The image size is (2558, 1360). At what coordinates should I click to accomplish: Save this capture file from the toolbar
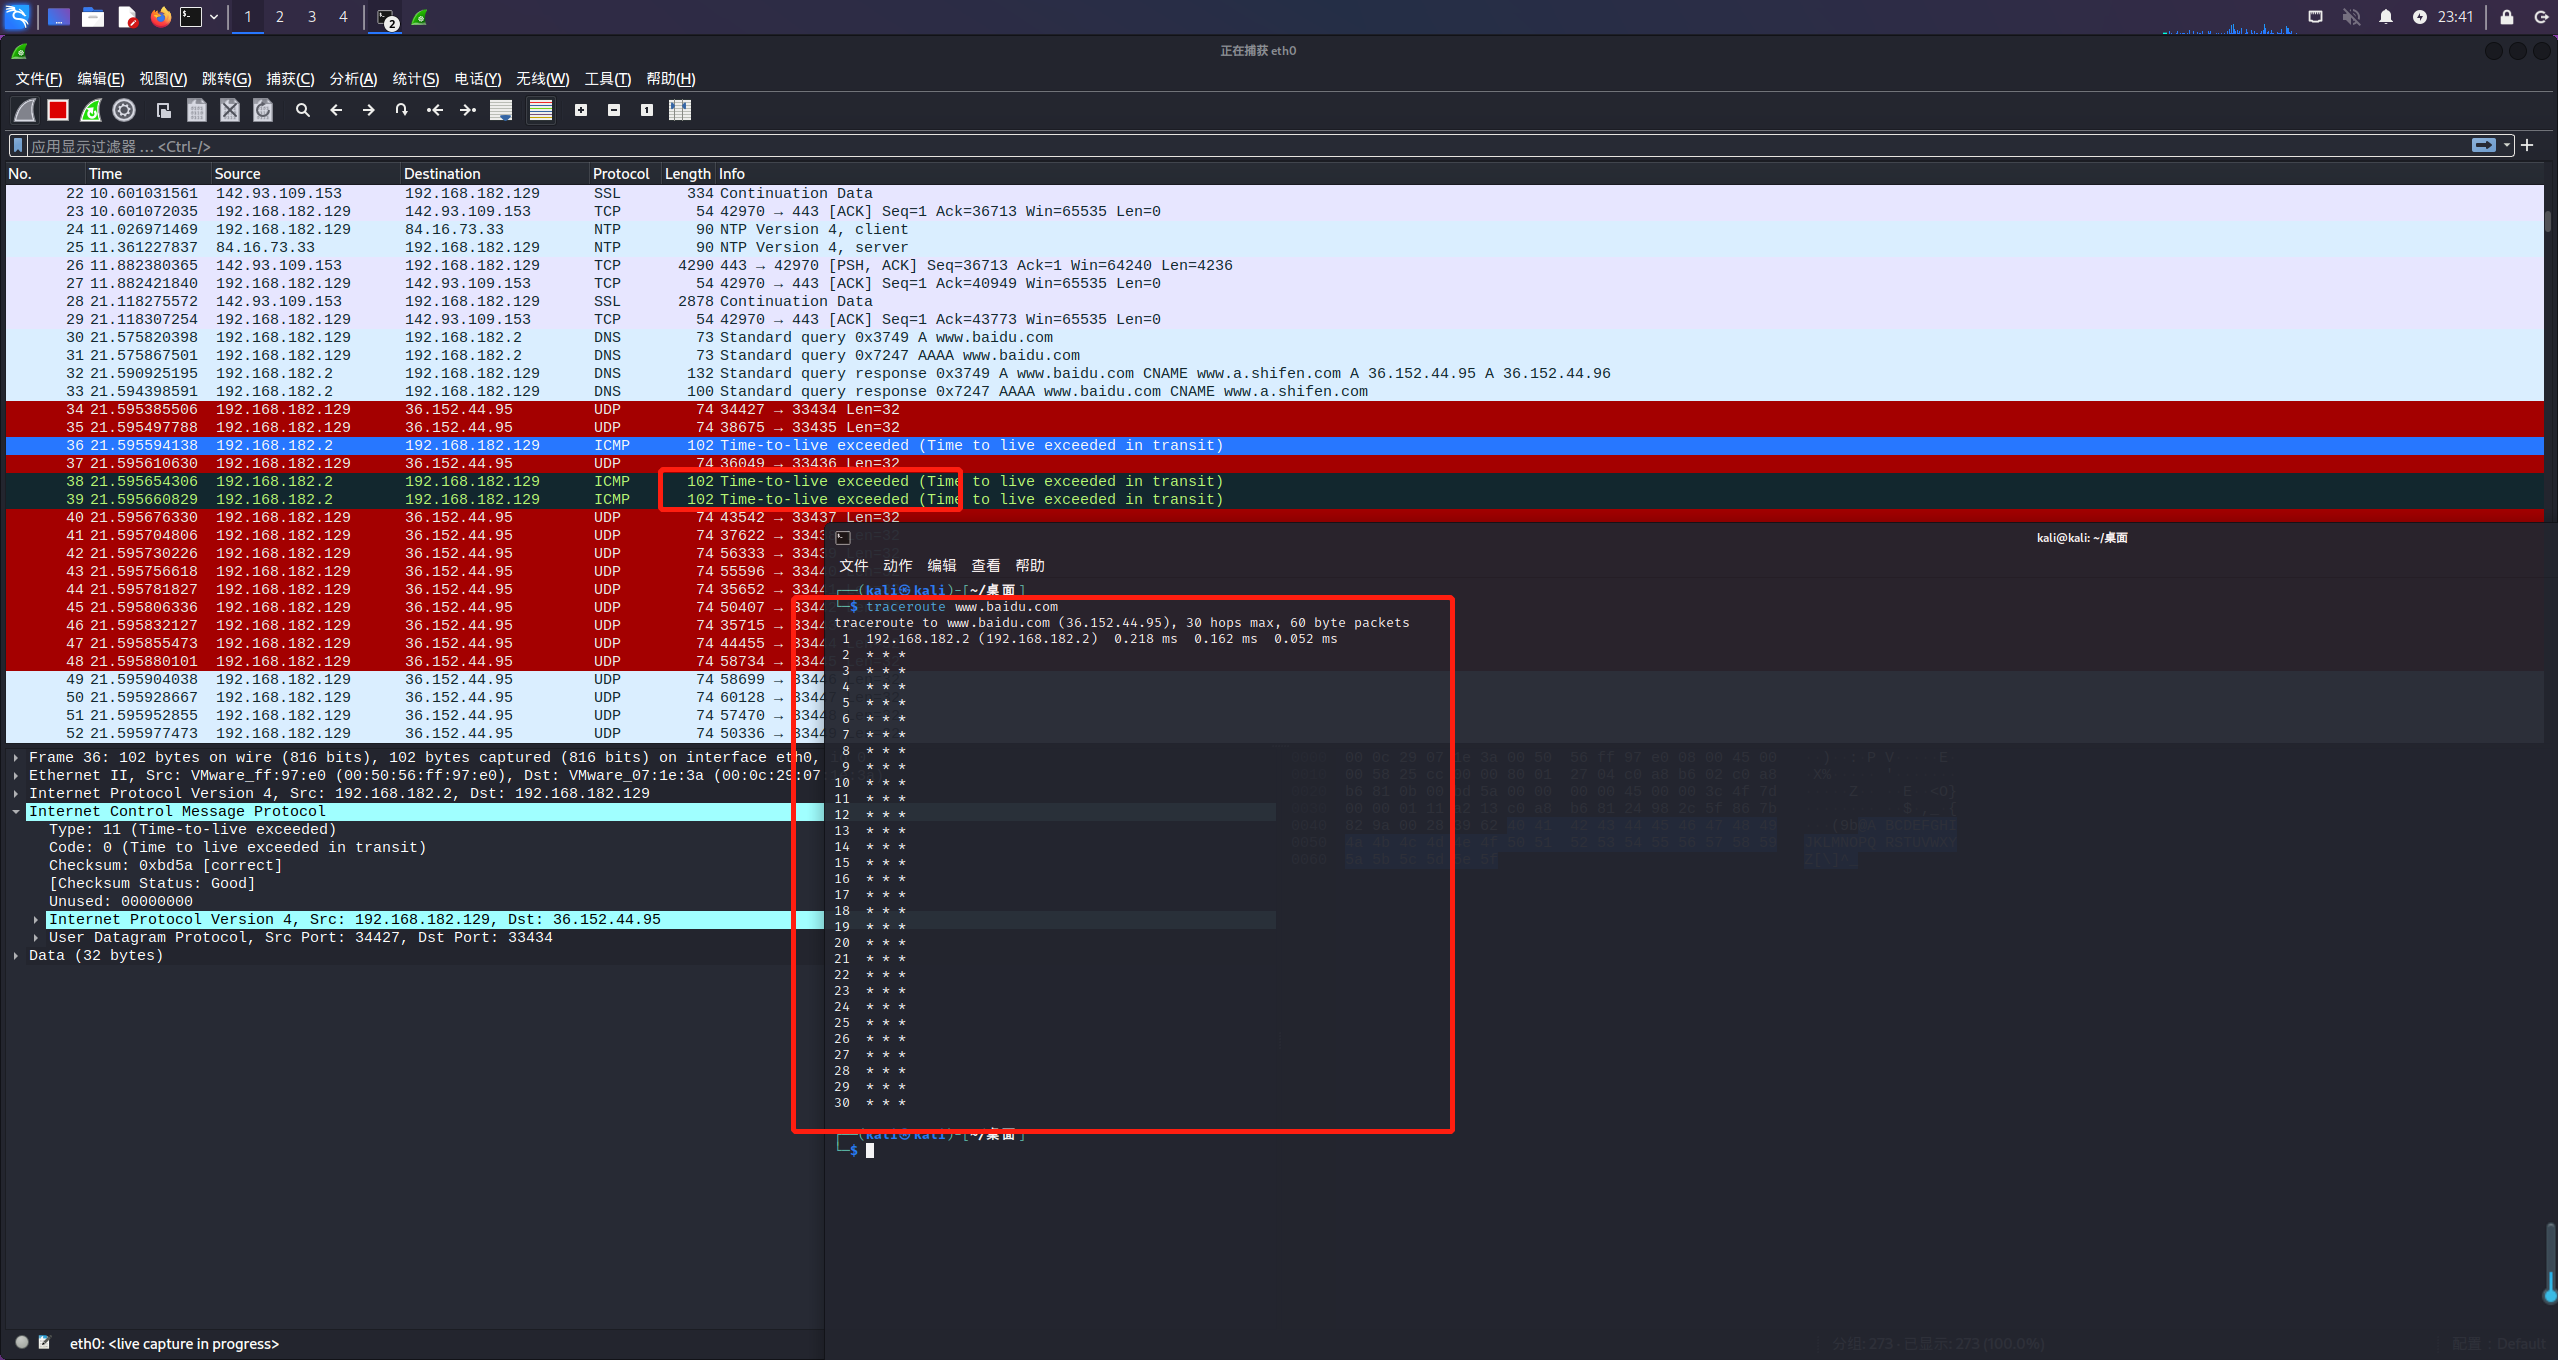click(x=197, y=110)
